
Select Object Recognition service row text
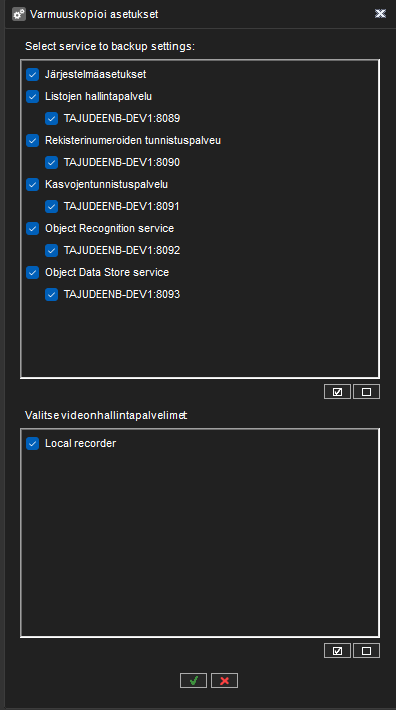pyautogui.click(x=110, y=228)
